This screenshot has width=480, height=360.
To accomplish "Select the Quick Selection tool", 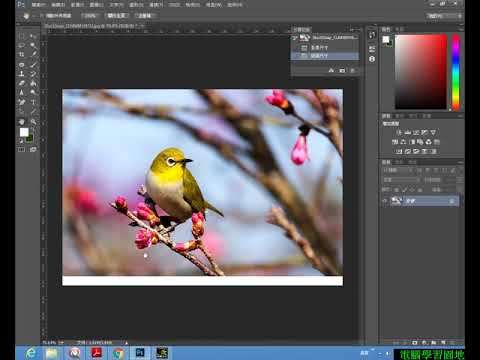I will pyautogui.click(x=33, y=45).
